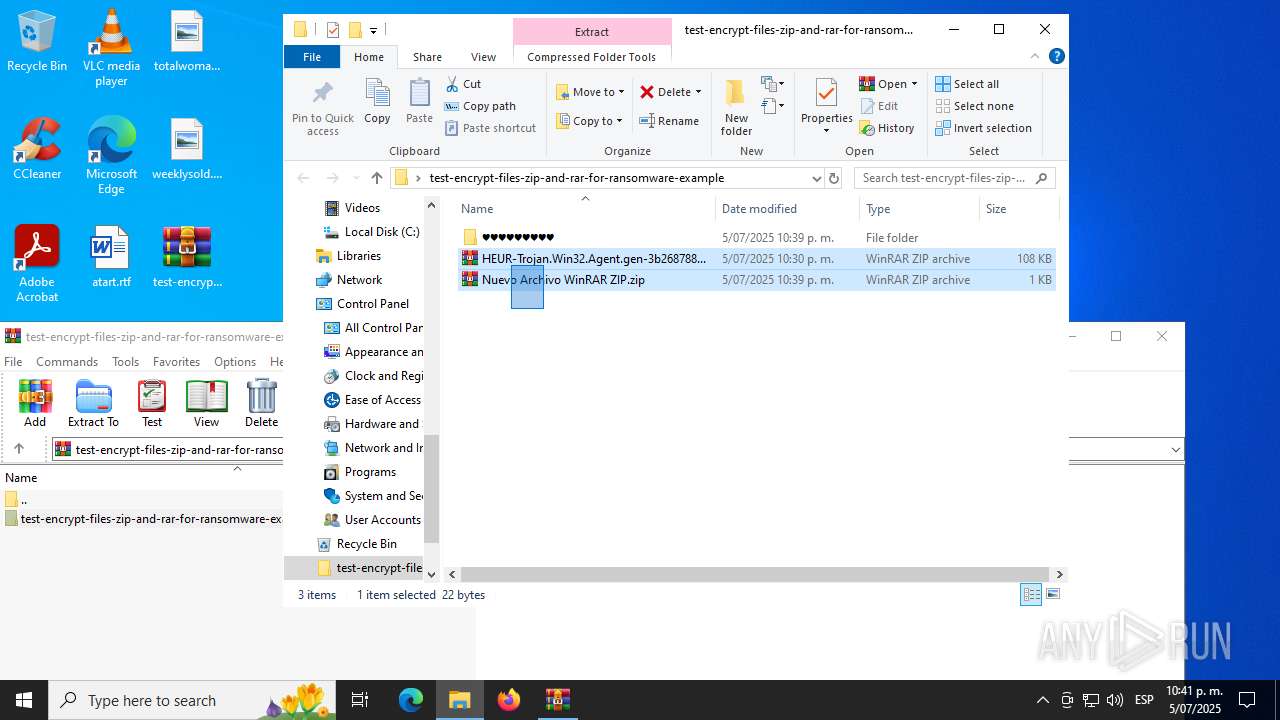Open Windows Start button
Viewport: 1280px width, 720px height.
tap(24, 700)
